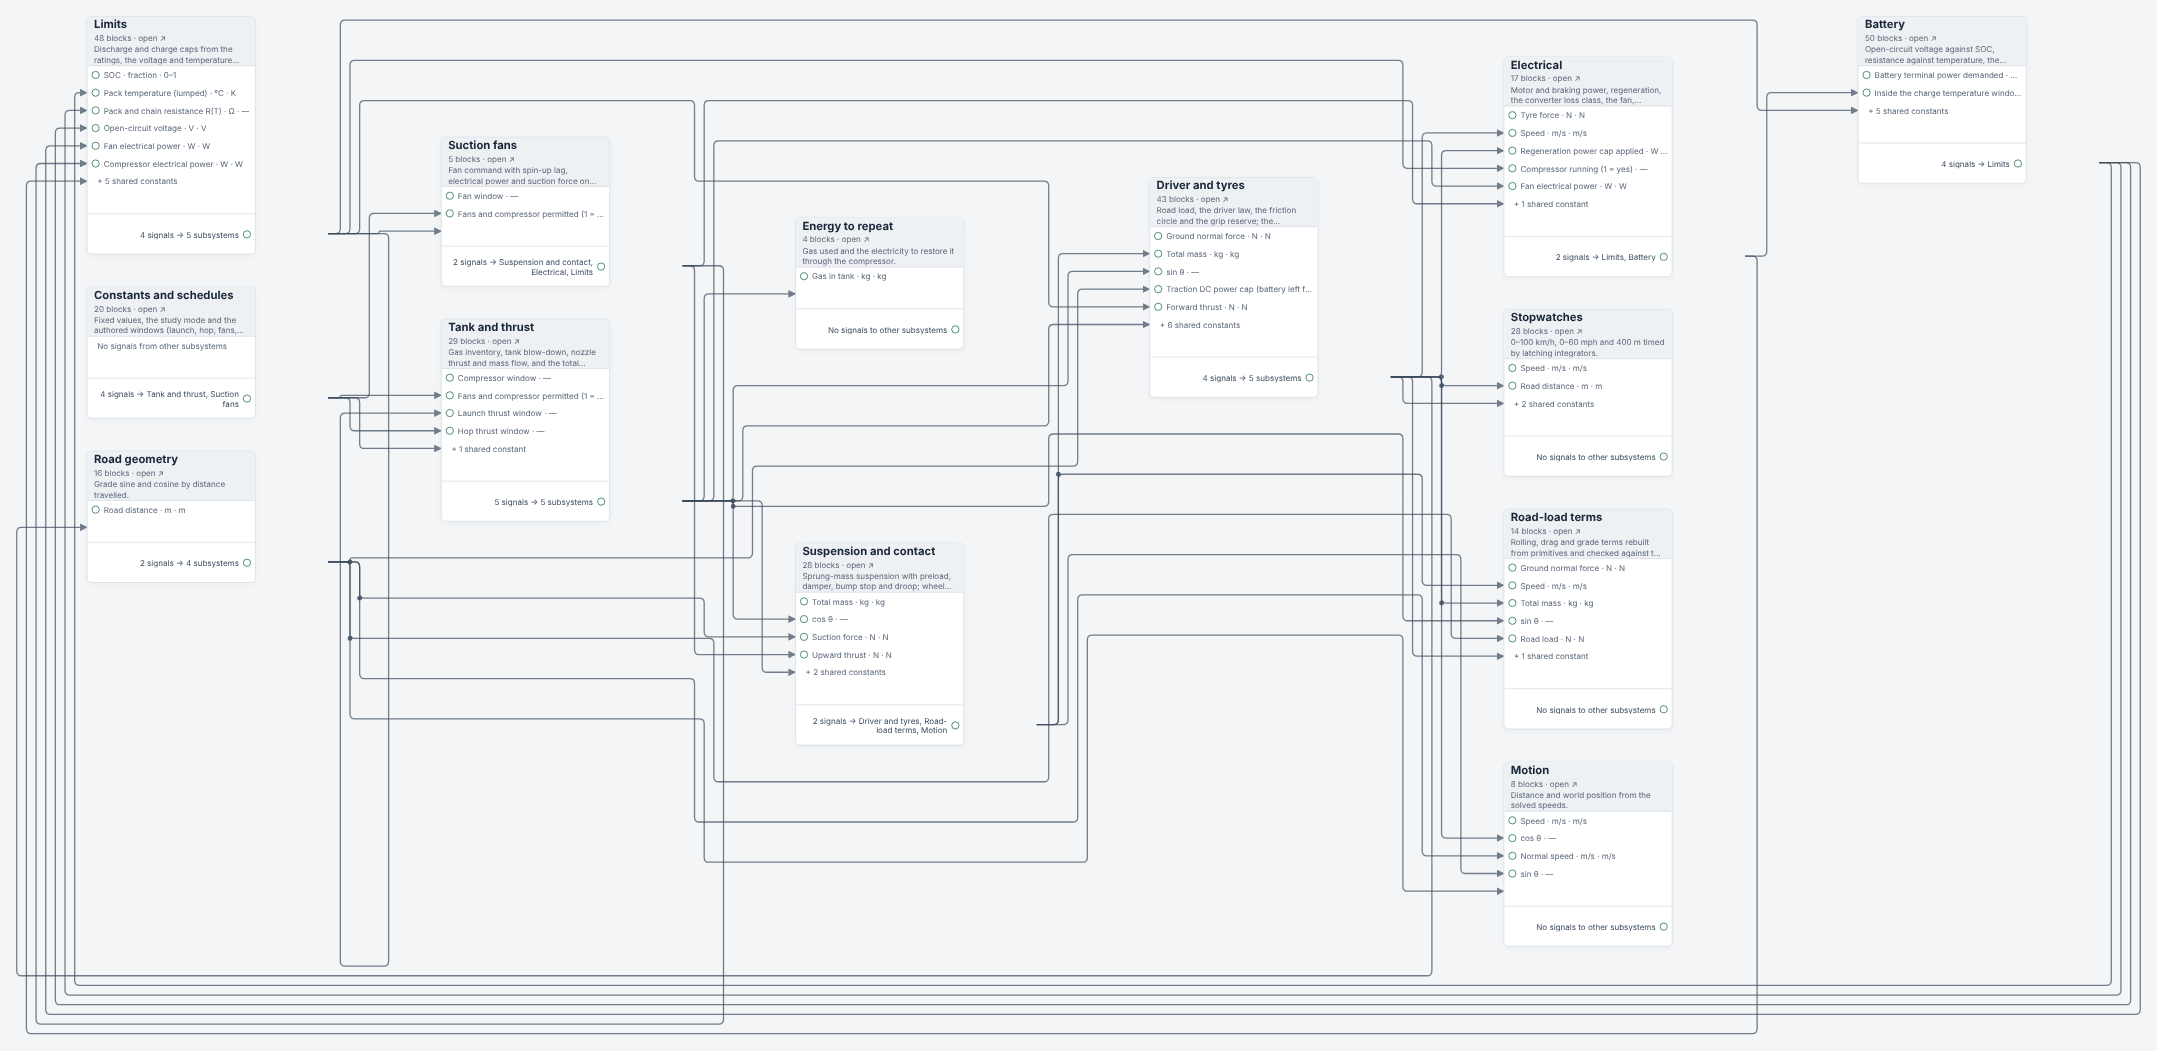Select the Gas in tank port circle
This screenshot has height=1051, width=2157.
pos(804,276)
